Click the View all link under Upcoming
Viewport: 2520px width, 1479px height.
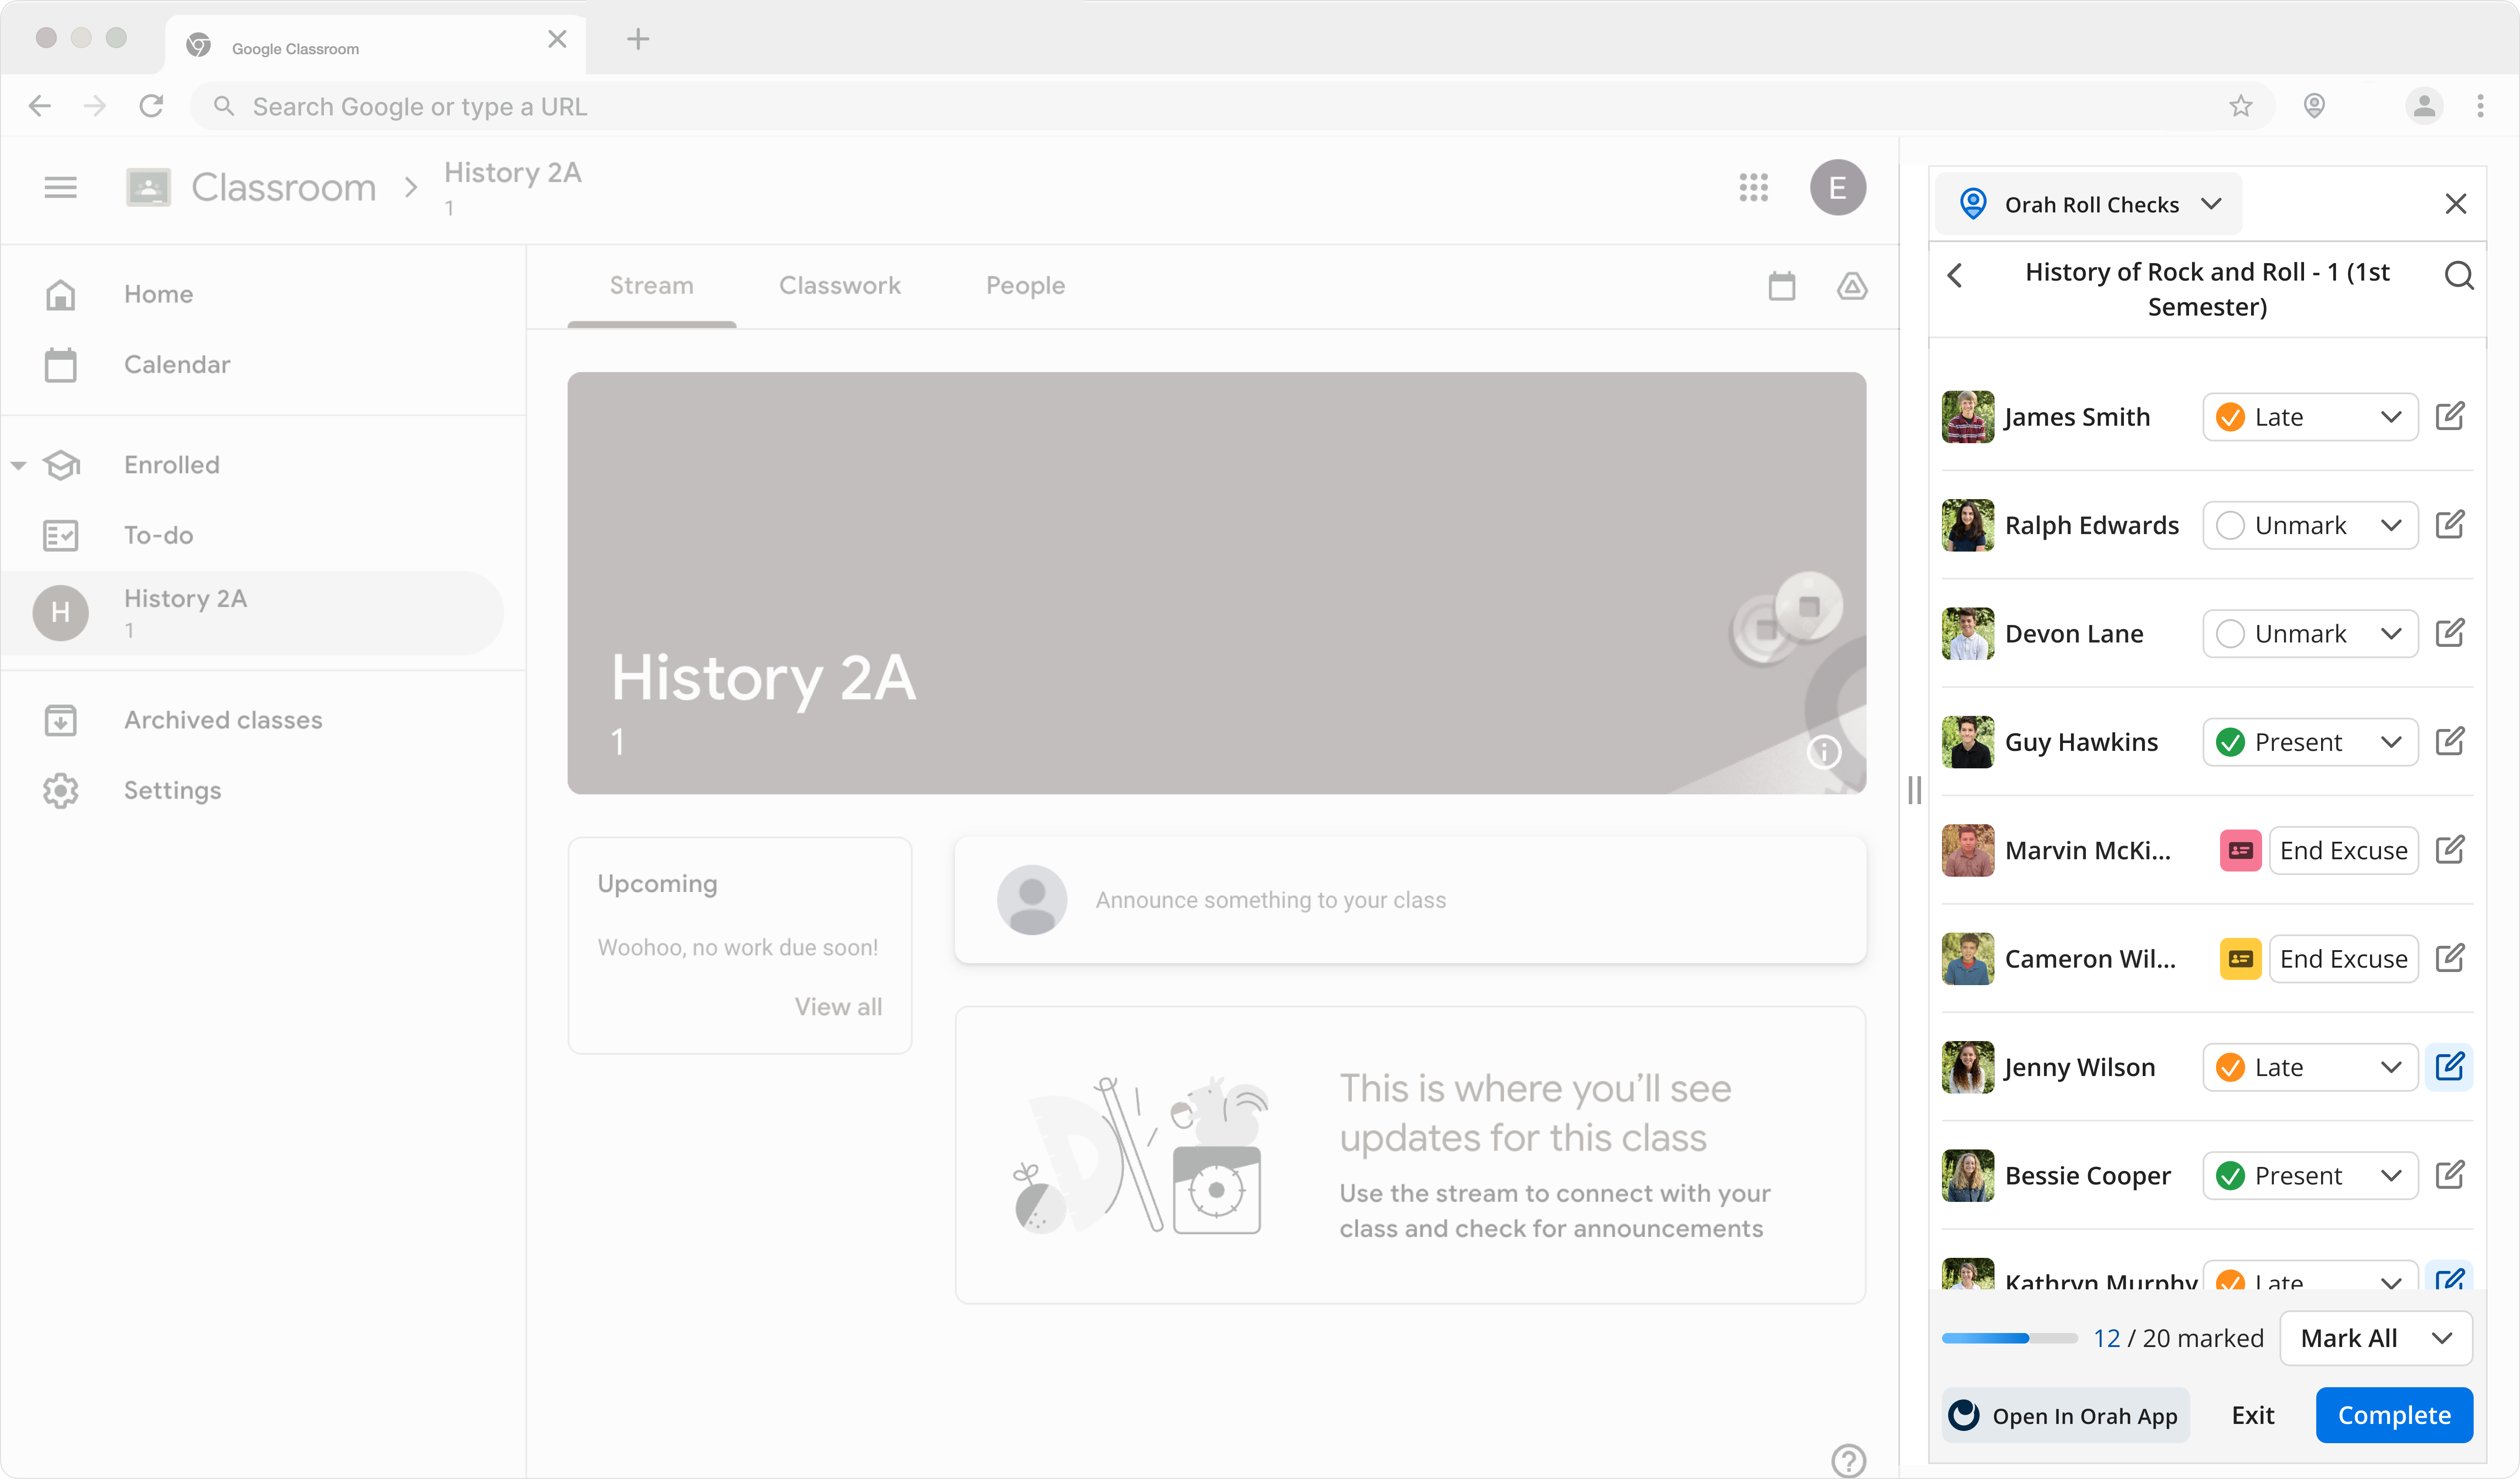(x=838, y=1006)
